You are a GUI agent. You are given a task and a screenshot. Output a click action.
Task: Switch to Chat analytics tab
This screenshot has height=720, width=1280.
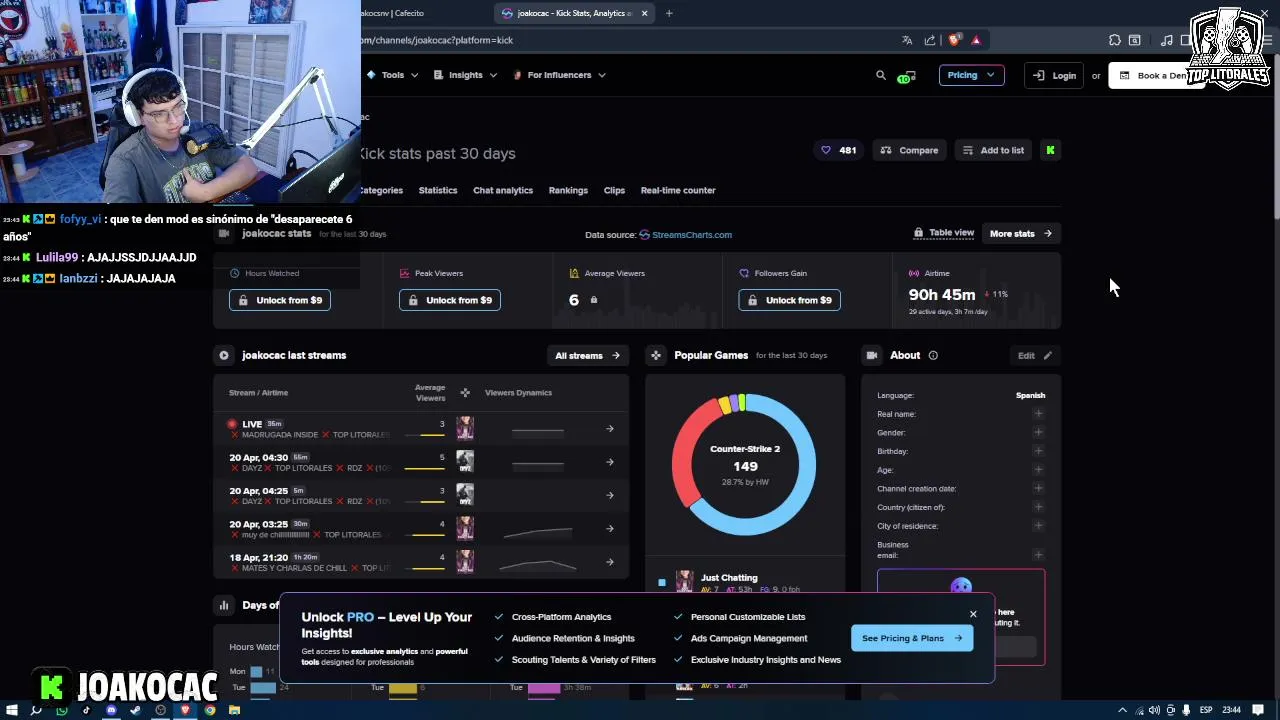click(503, 190)
